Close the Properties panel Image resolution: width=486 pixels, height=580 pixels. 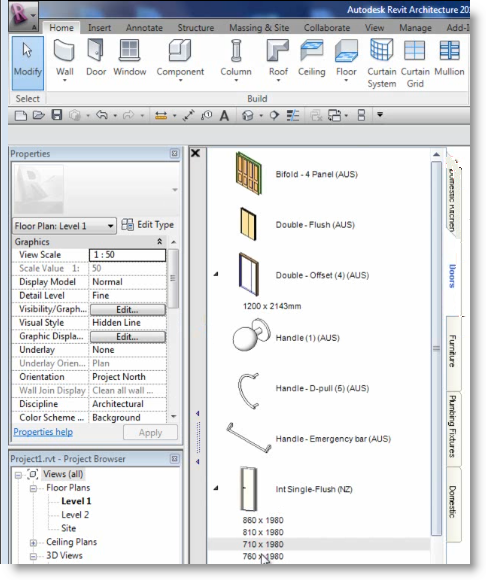coord(175,153)
